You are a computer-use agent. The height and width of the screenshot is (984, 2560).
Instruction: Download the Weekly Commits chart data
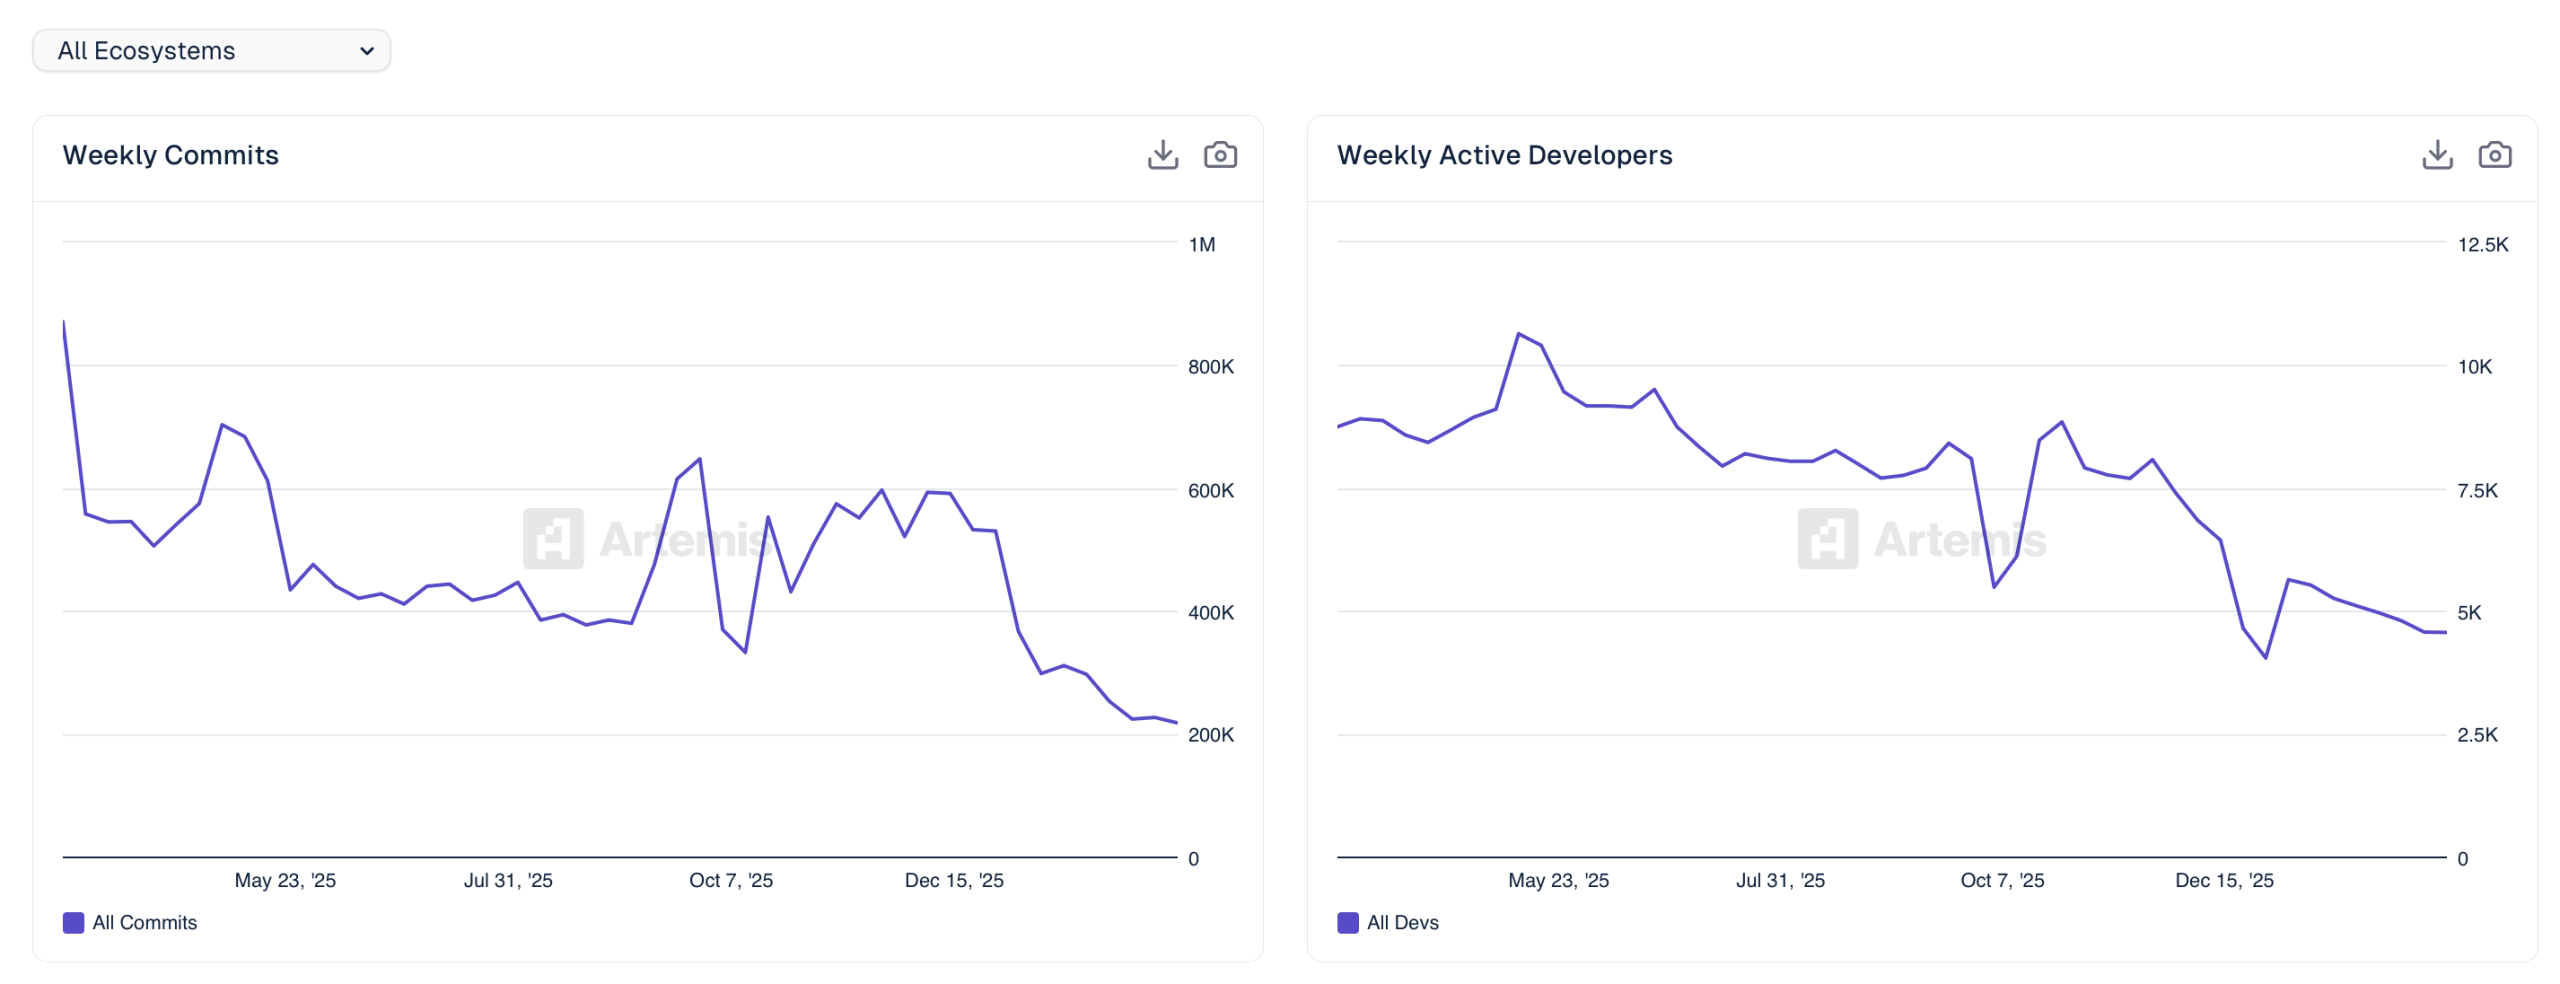[1161, 155]
